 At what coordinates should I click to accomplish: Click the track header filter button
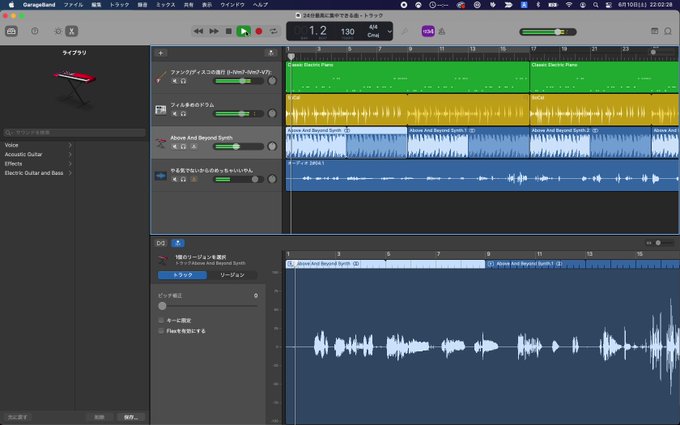click(271, 53)
